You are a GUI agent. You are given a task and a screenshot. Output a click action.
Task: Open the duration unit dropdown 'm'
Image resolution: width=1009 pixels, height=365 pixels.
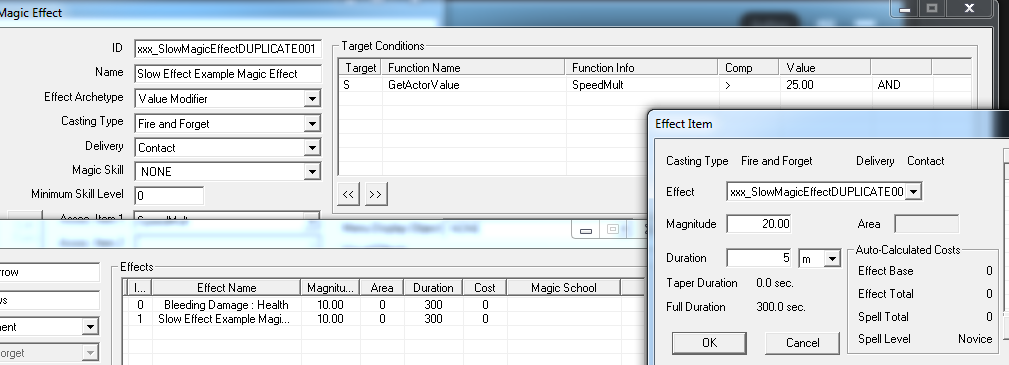pos(832,259)
